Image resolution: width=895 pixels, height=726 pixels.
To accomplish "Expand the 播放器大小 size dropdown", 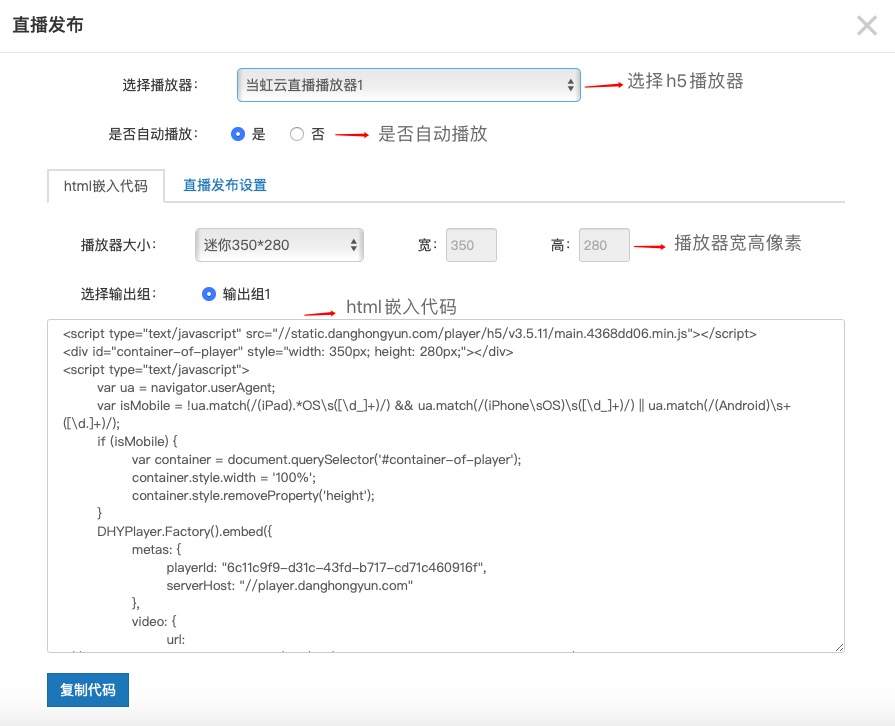I will tap(279, 245).
